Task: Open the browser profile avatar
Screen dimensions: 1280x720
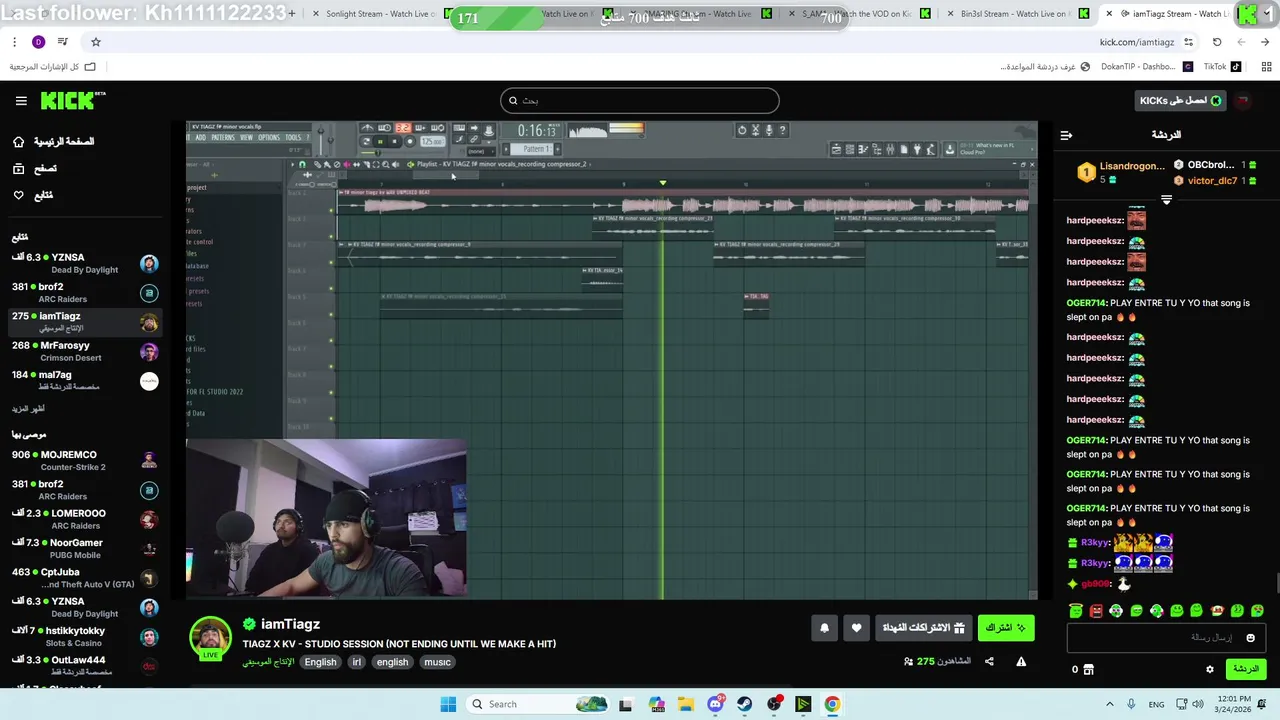Action: 38,42
